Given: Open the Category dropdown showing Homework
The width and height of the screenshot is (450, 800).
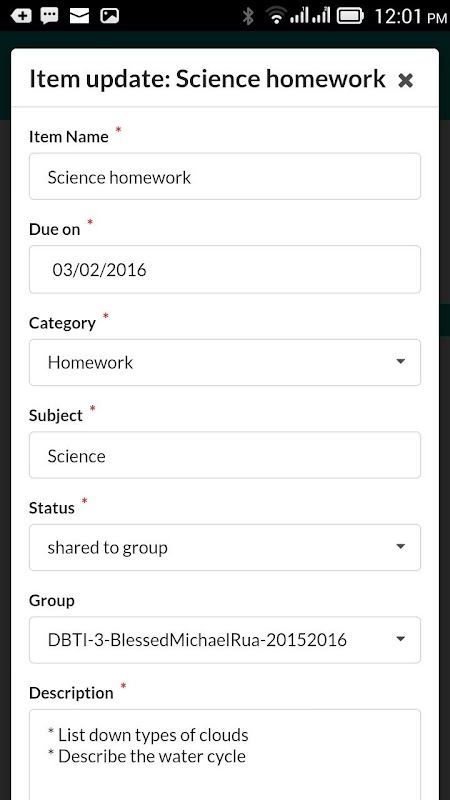Looking at the screenshot, I should [x=225, y=362].
